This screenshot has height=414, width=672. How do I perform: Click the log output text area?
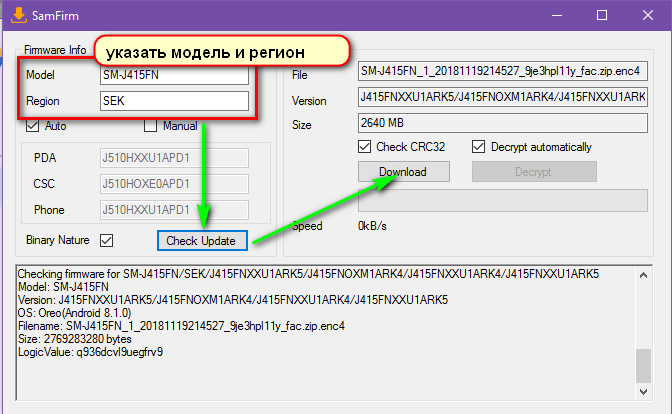[320, 330]
